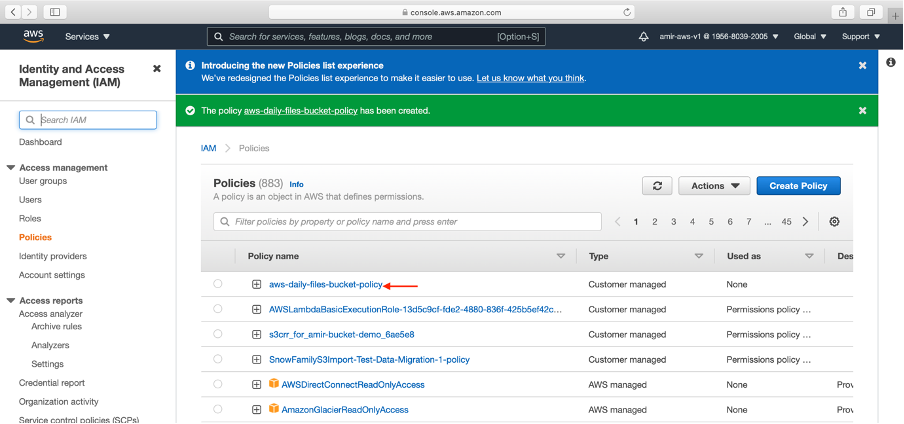
Task: Collapse the Access management section
Action: click(x=11, y=168)
